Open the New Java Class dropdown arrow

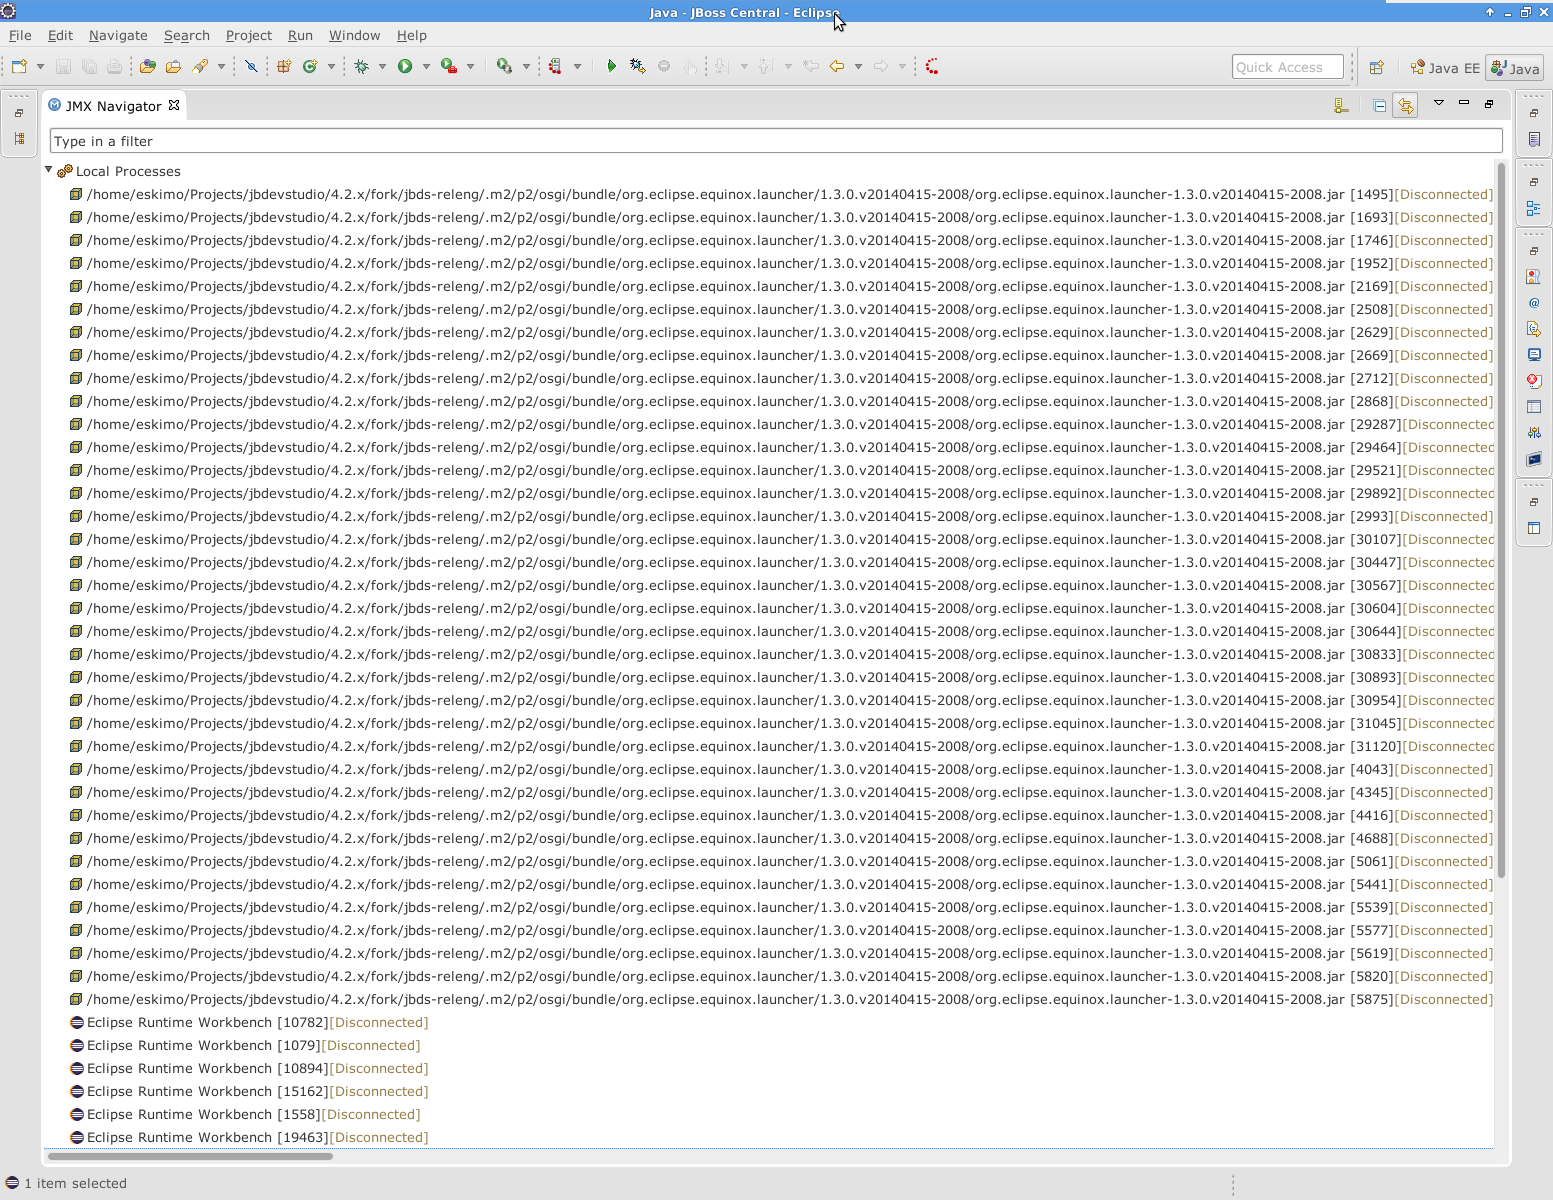[331, 67]
